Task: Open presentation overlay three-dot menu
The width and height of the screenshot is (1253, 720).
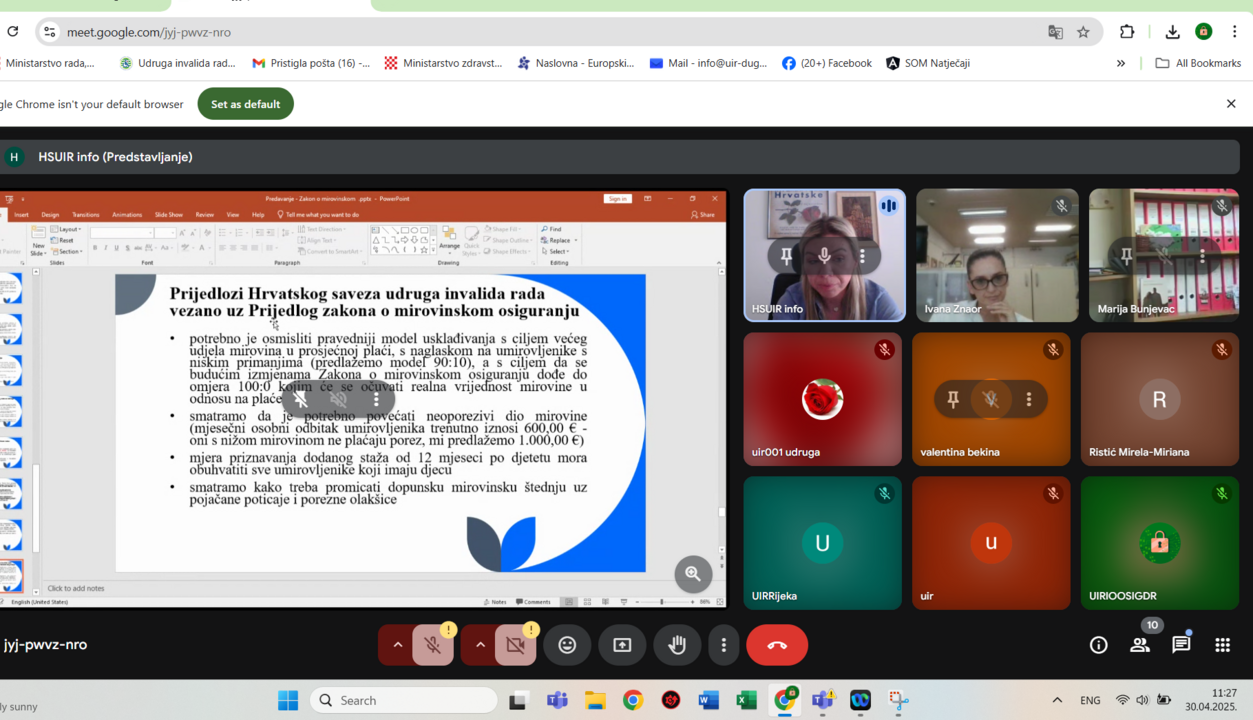Action: [x=376, y=399]
